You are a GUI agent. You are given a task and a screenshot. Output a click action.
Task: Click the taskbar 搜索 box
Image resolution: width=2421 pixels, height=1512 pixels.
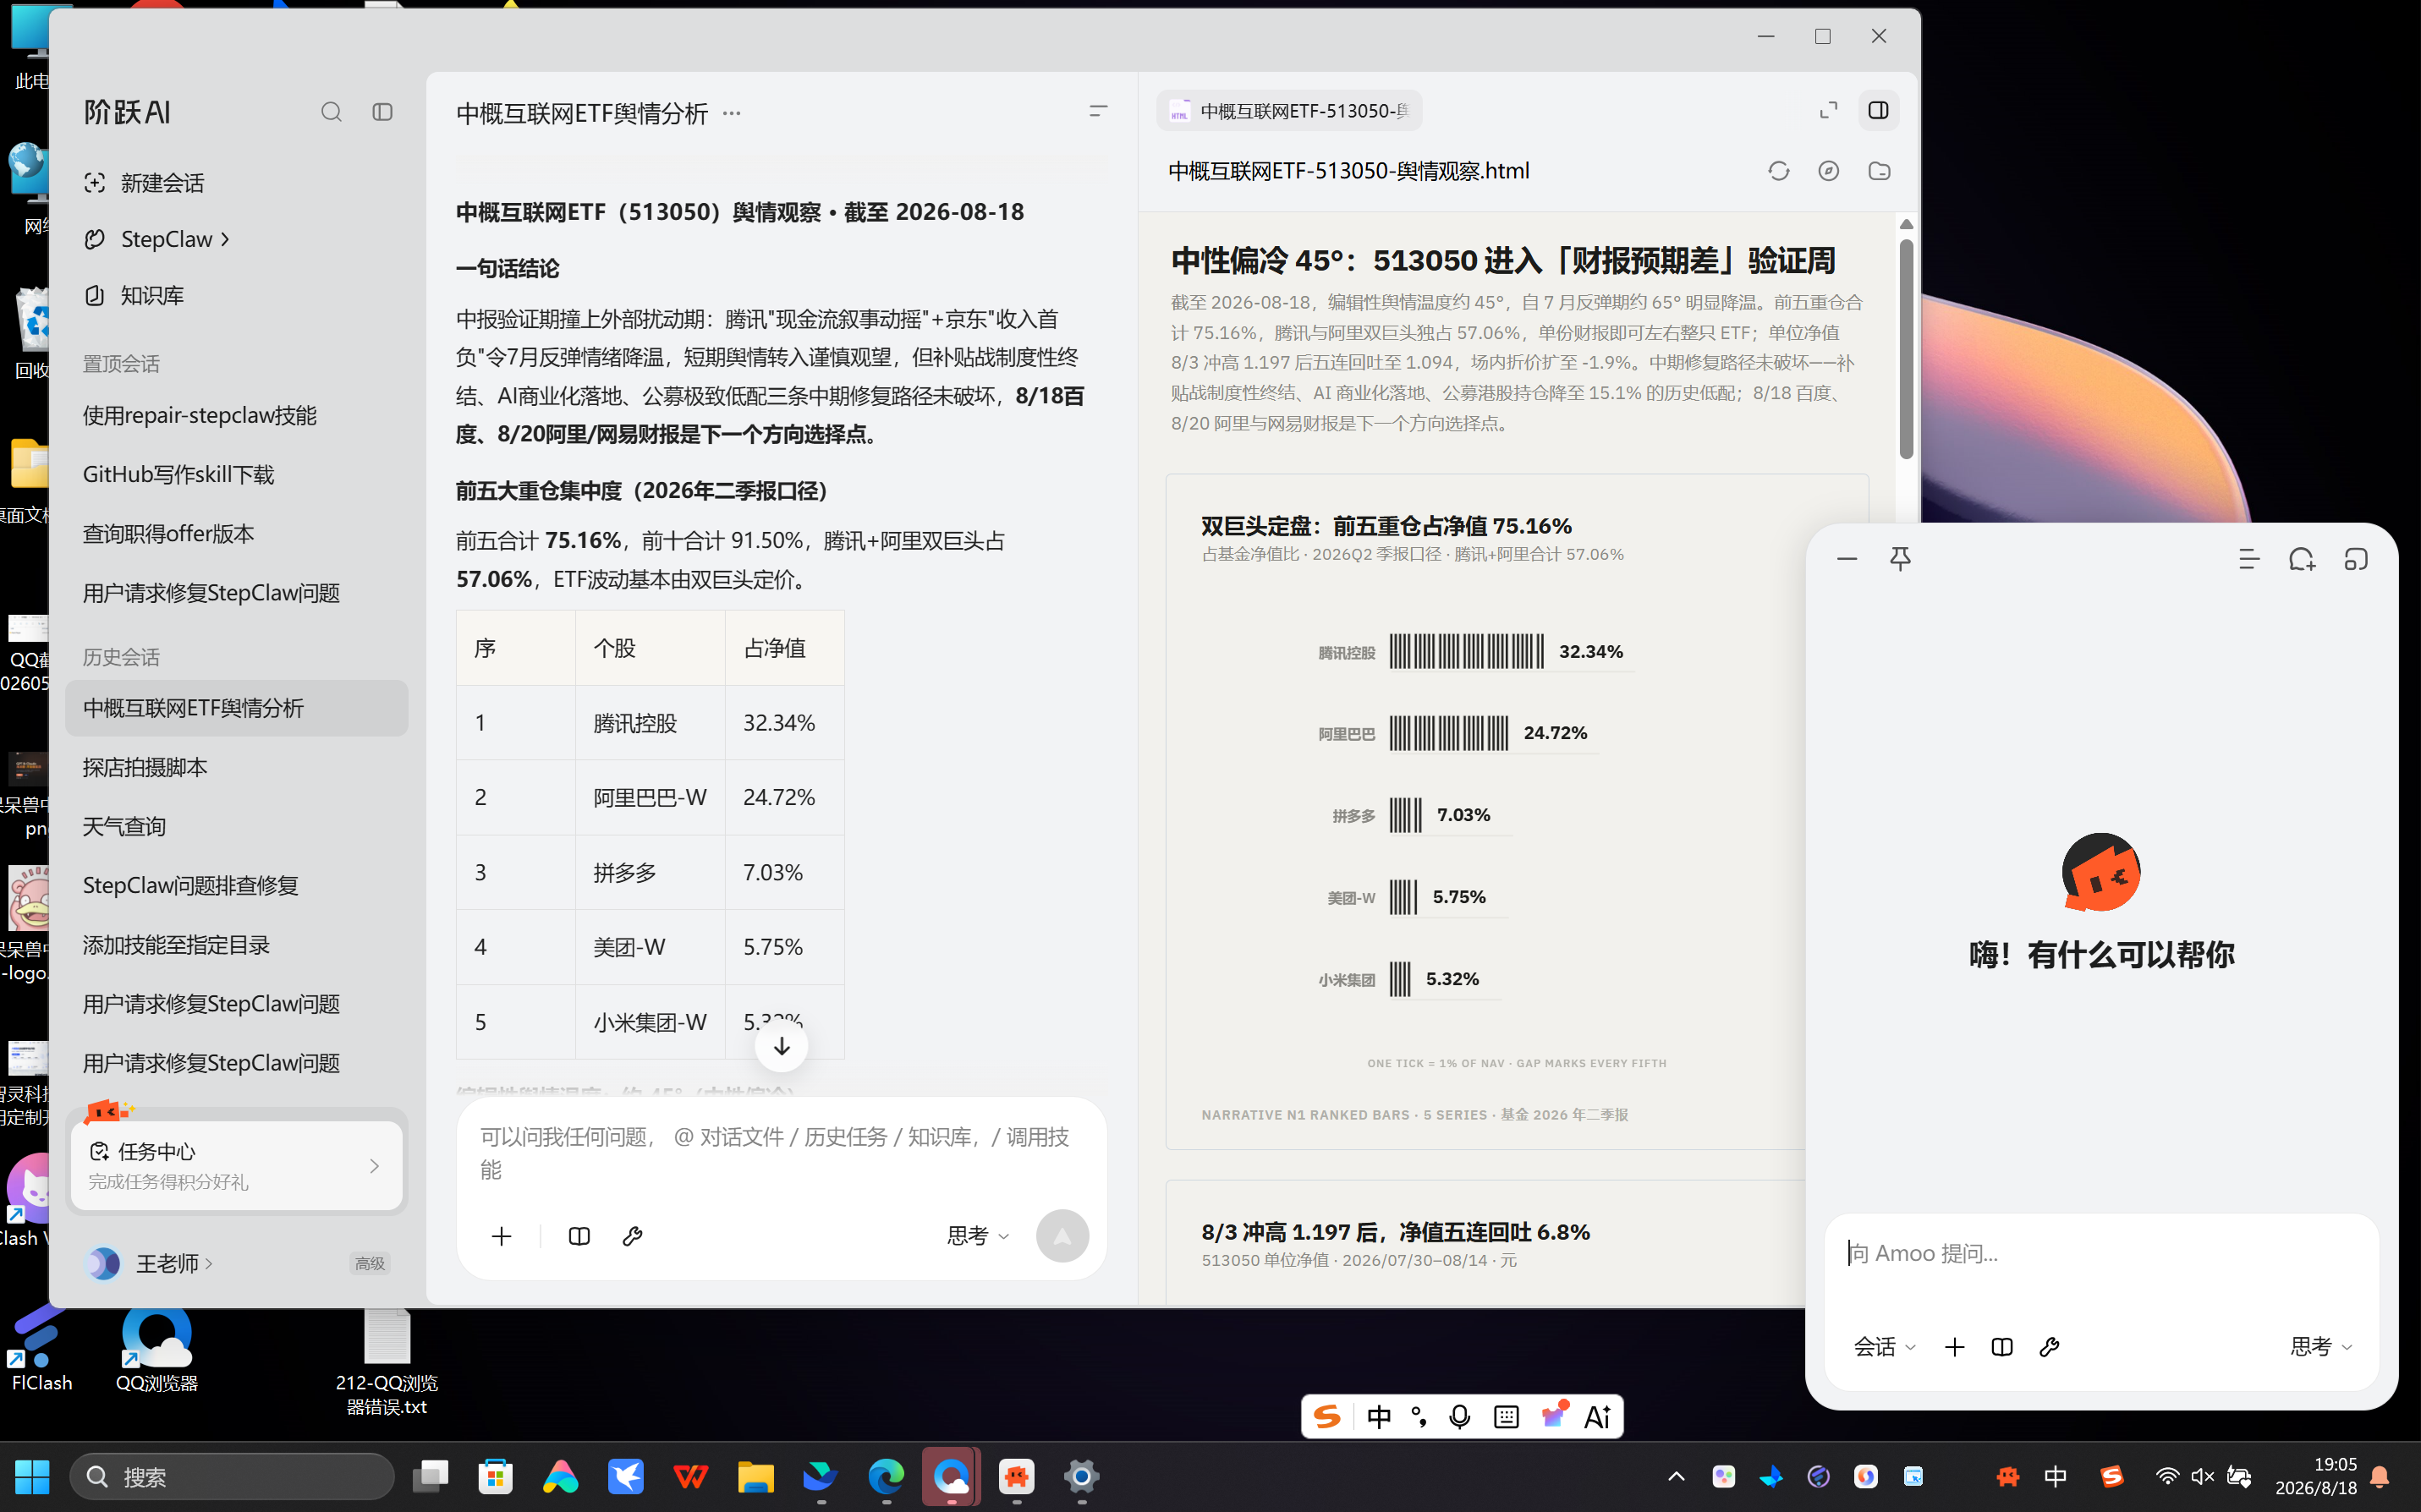pos(232,1477)
